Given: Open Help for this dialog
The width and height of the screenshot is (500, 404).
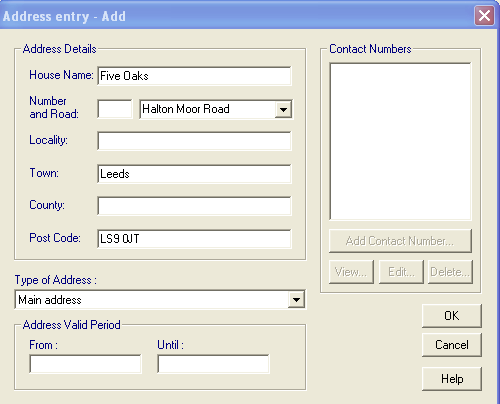Looking at the screenshot, I should pyautogui.click(x=452, y=379).
